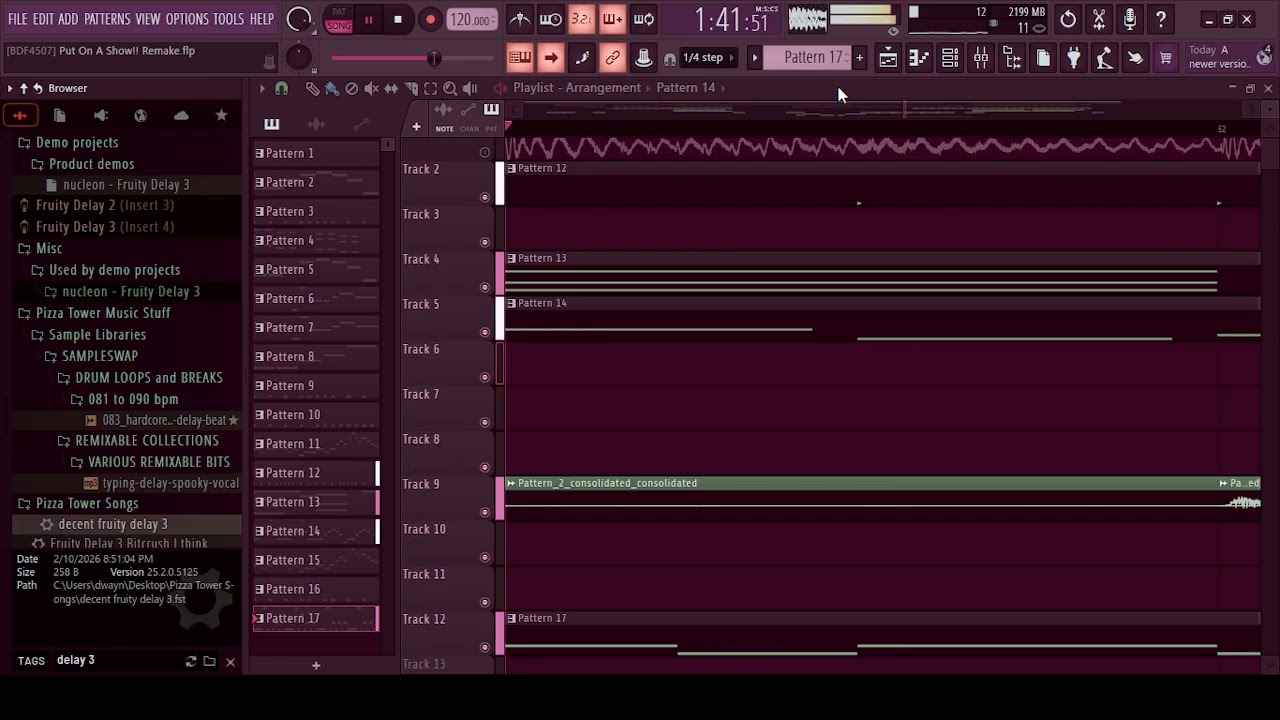Image resolution: width=1280 pixels, height=720 pixels.
Task: Open the audio editor scissors icon
Action: click(x=1099, y=19)
